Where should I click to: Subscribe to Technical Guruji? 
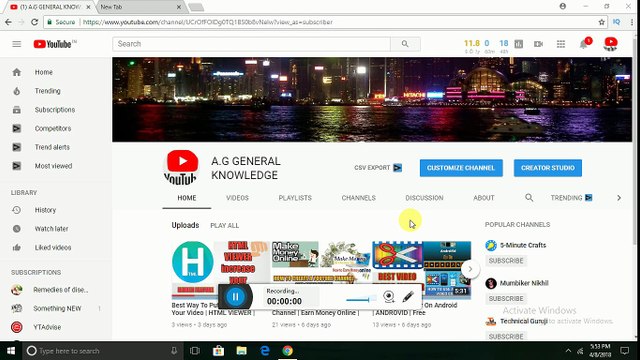(506, 336)
